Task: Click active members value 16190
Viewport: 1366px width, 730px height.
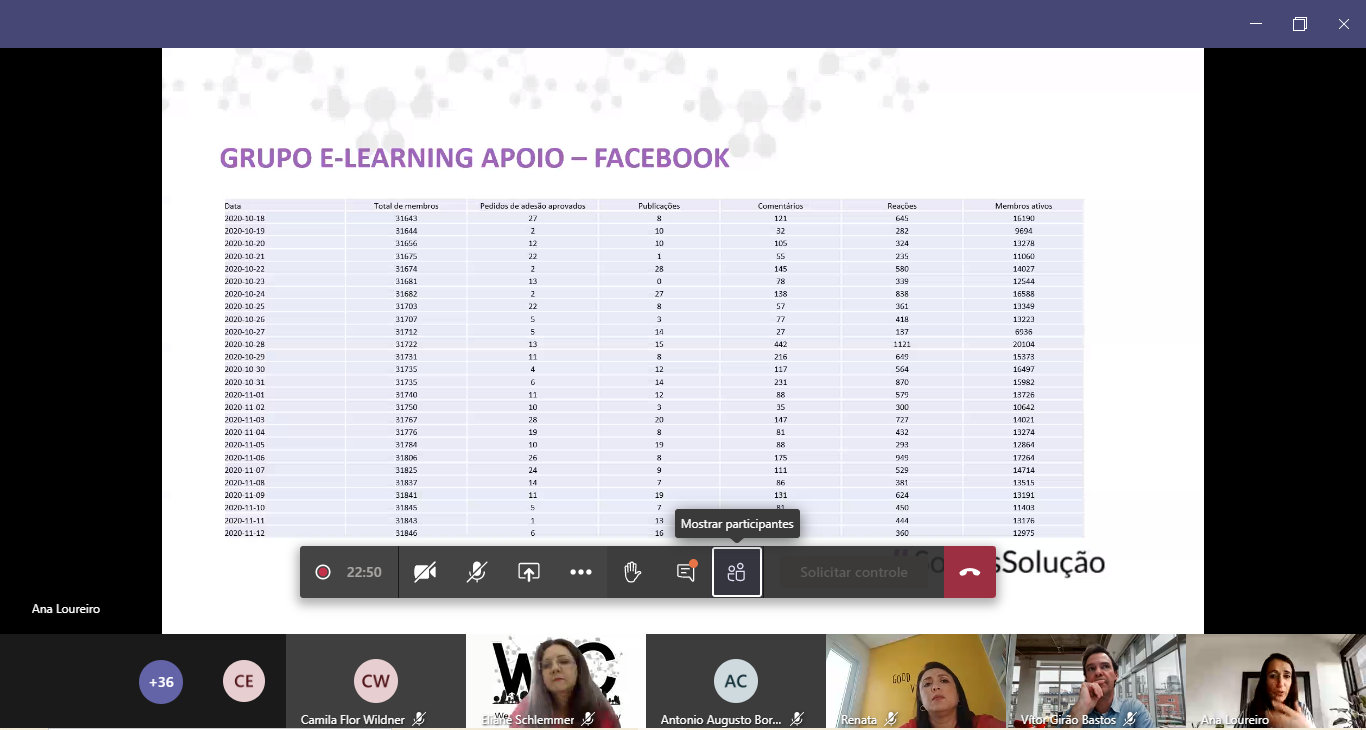Action: pyautogui.click(x=1023, y=218)
